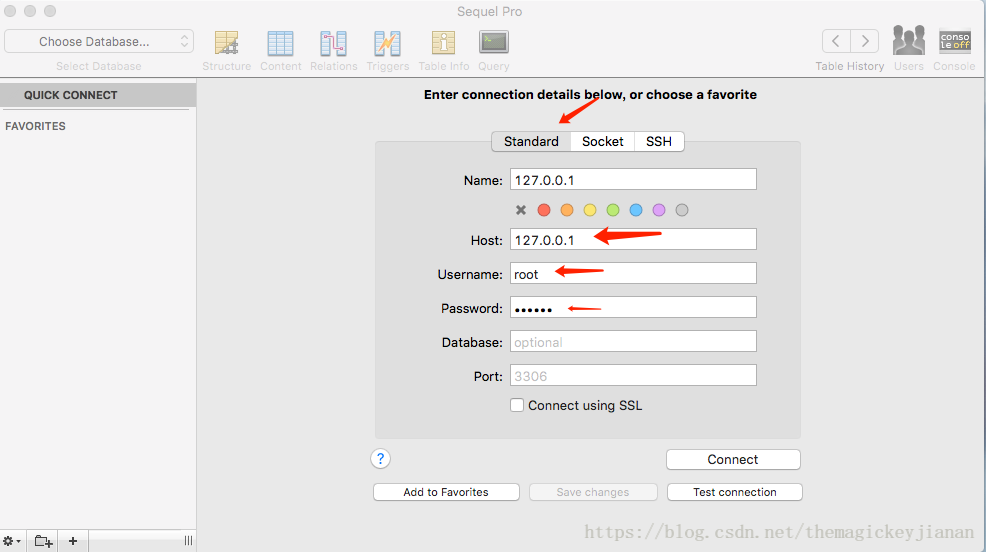Viewport: 986px width, 552px height.
Task: Open the Content view icon
Action: tap(280, 43)
